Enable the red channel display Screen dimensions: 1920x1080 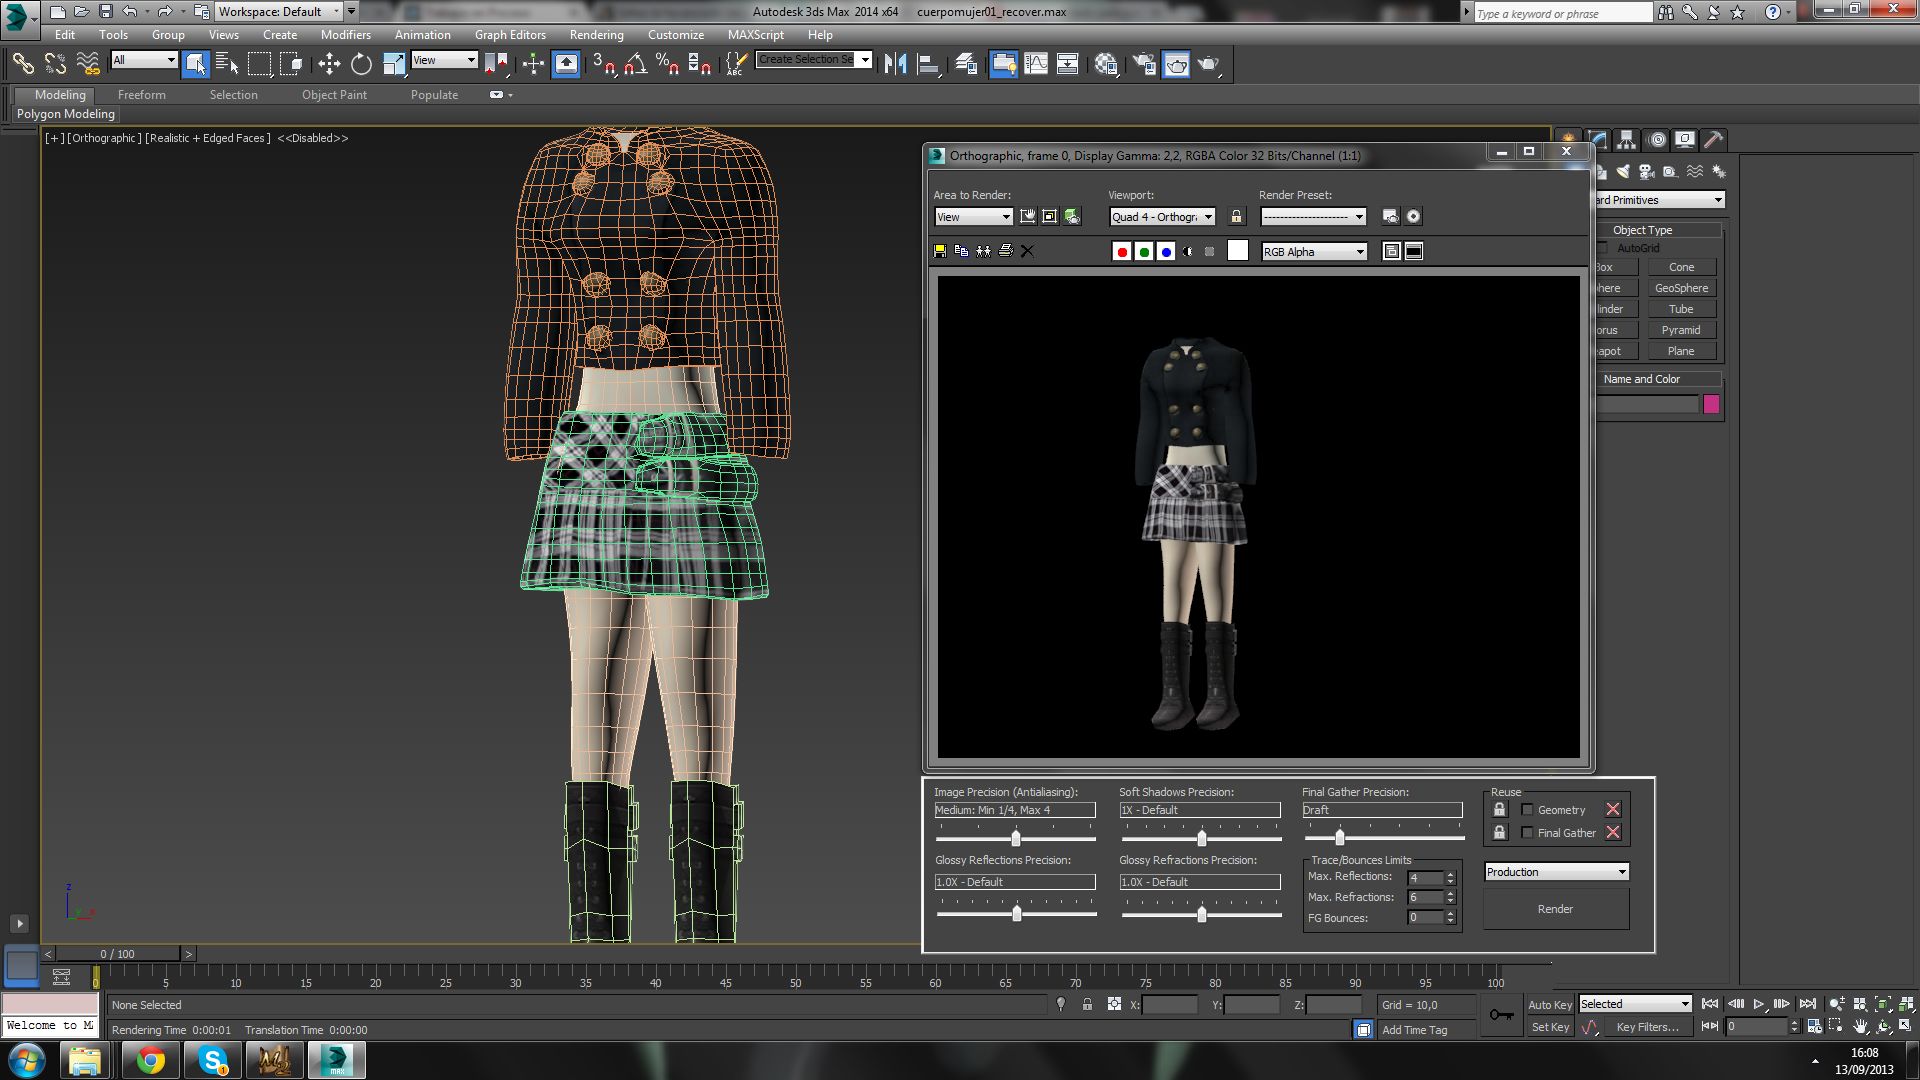(x=1122, y=251)
